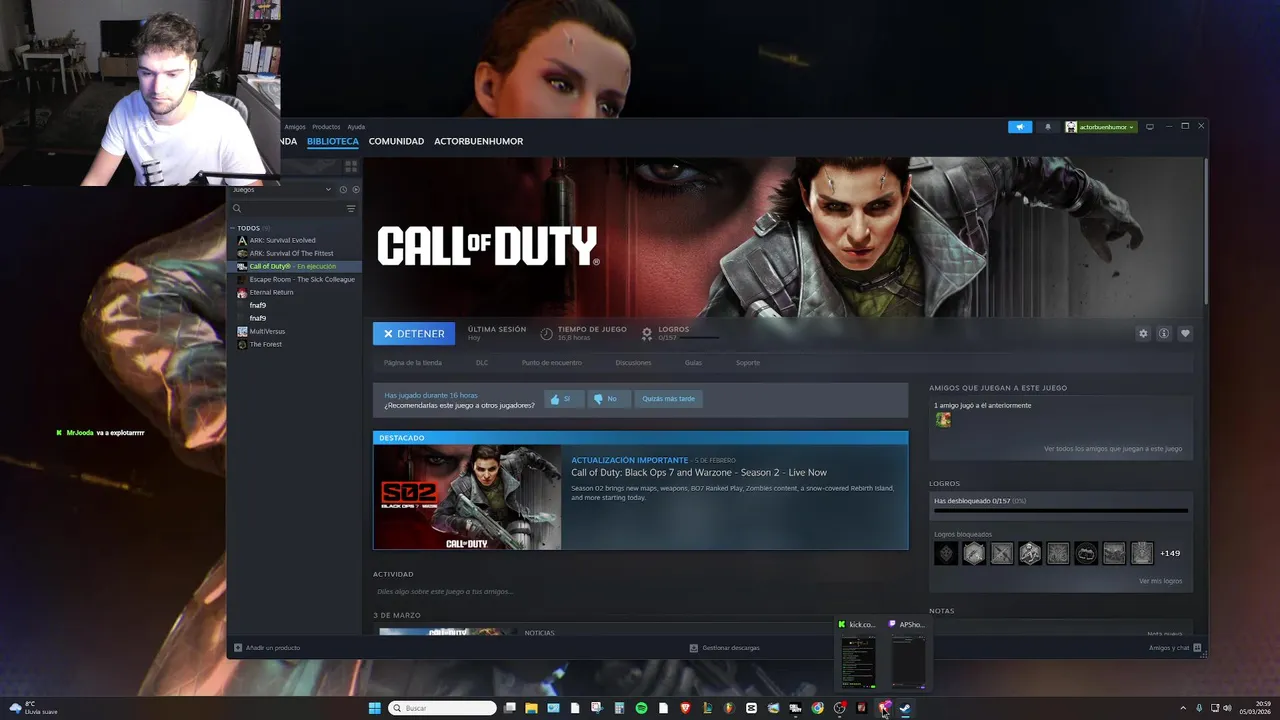This screenshot has height=720, width=1280.
Task: Select ARK: Survival Evolved in library
Action: click(282, 240)
